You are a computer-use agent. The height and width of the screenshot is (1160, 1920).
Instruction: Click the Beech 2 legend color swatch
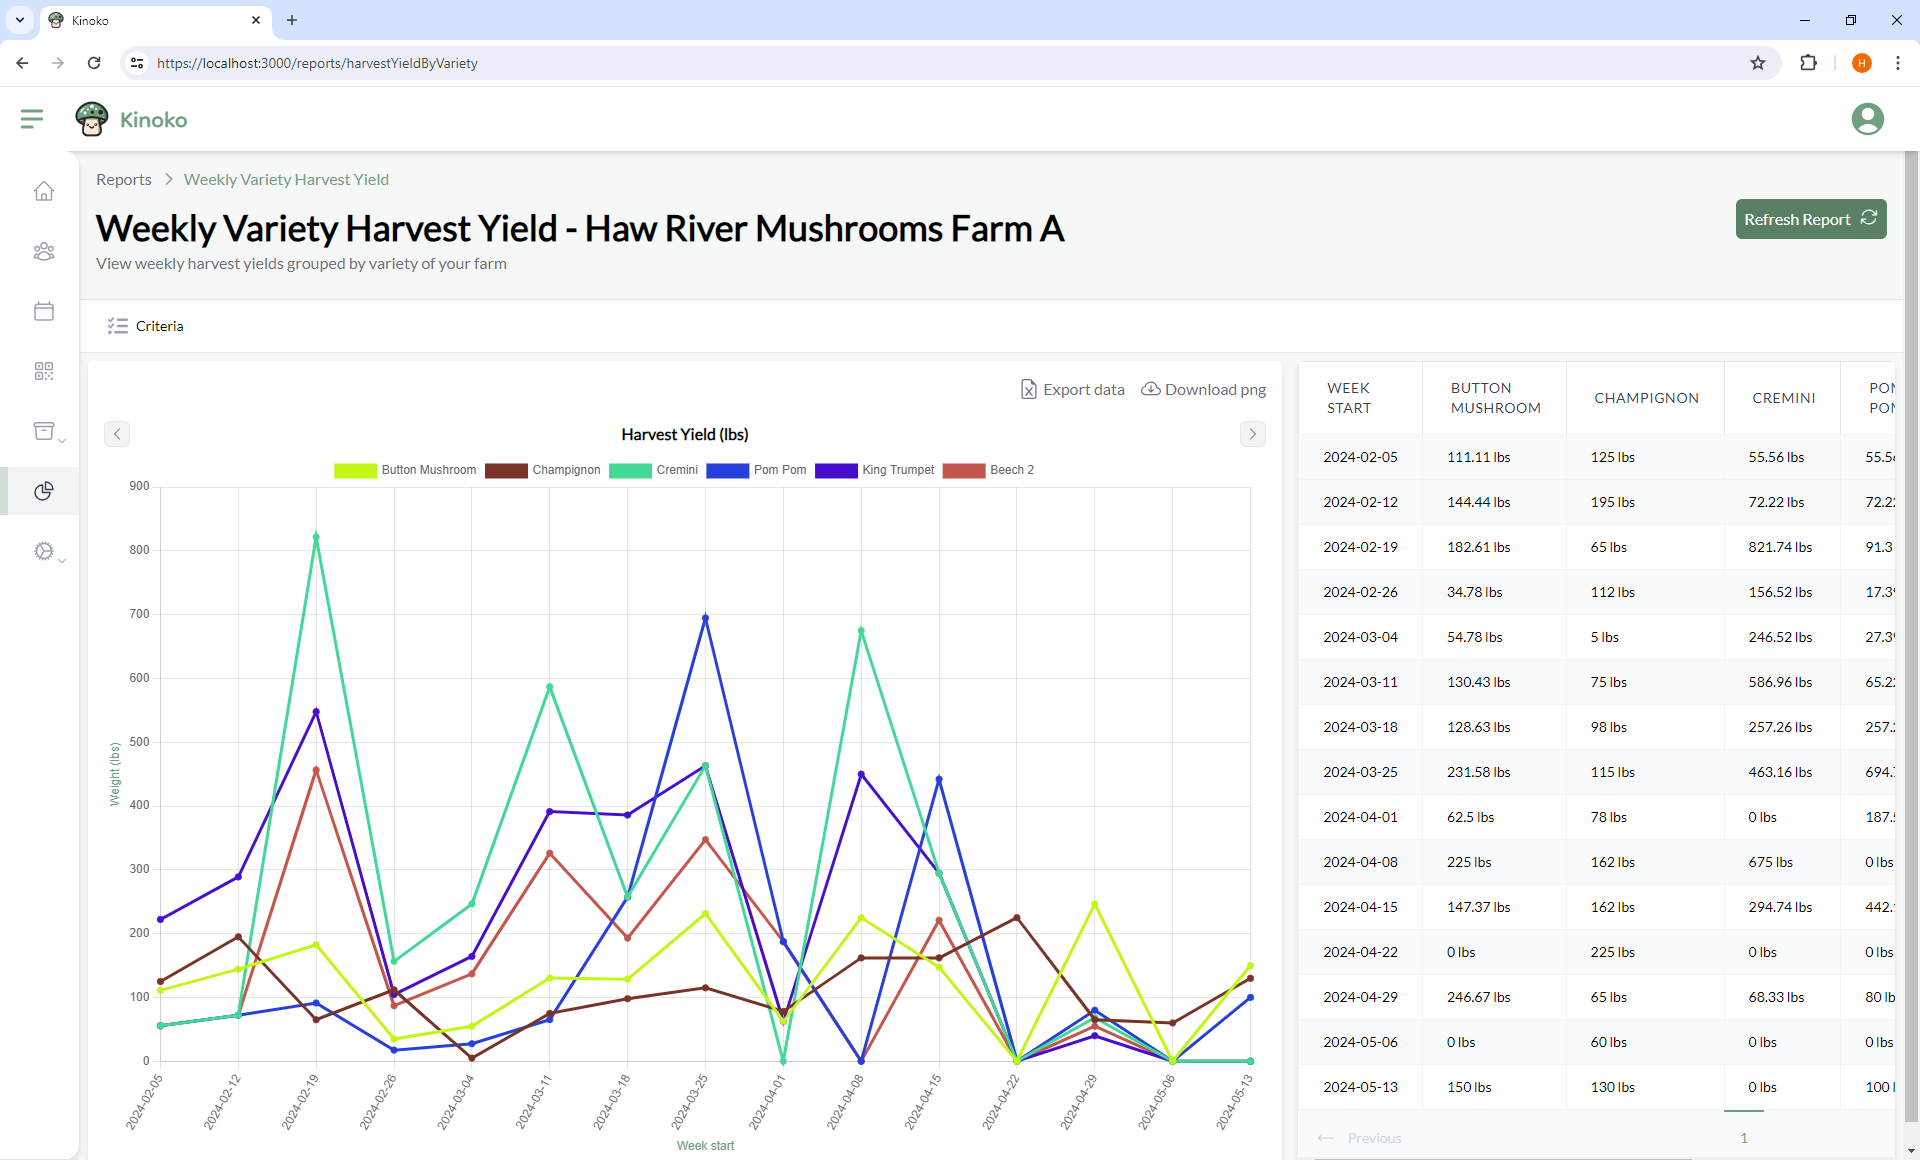[x=963, y=470]
